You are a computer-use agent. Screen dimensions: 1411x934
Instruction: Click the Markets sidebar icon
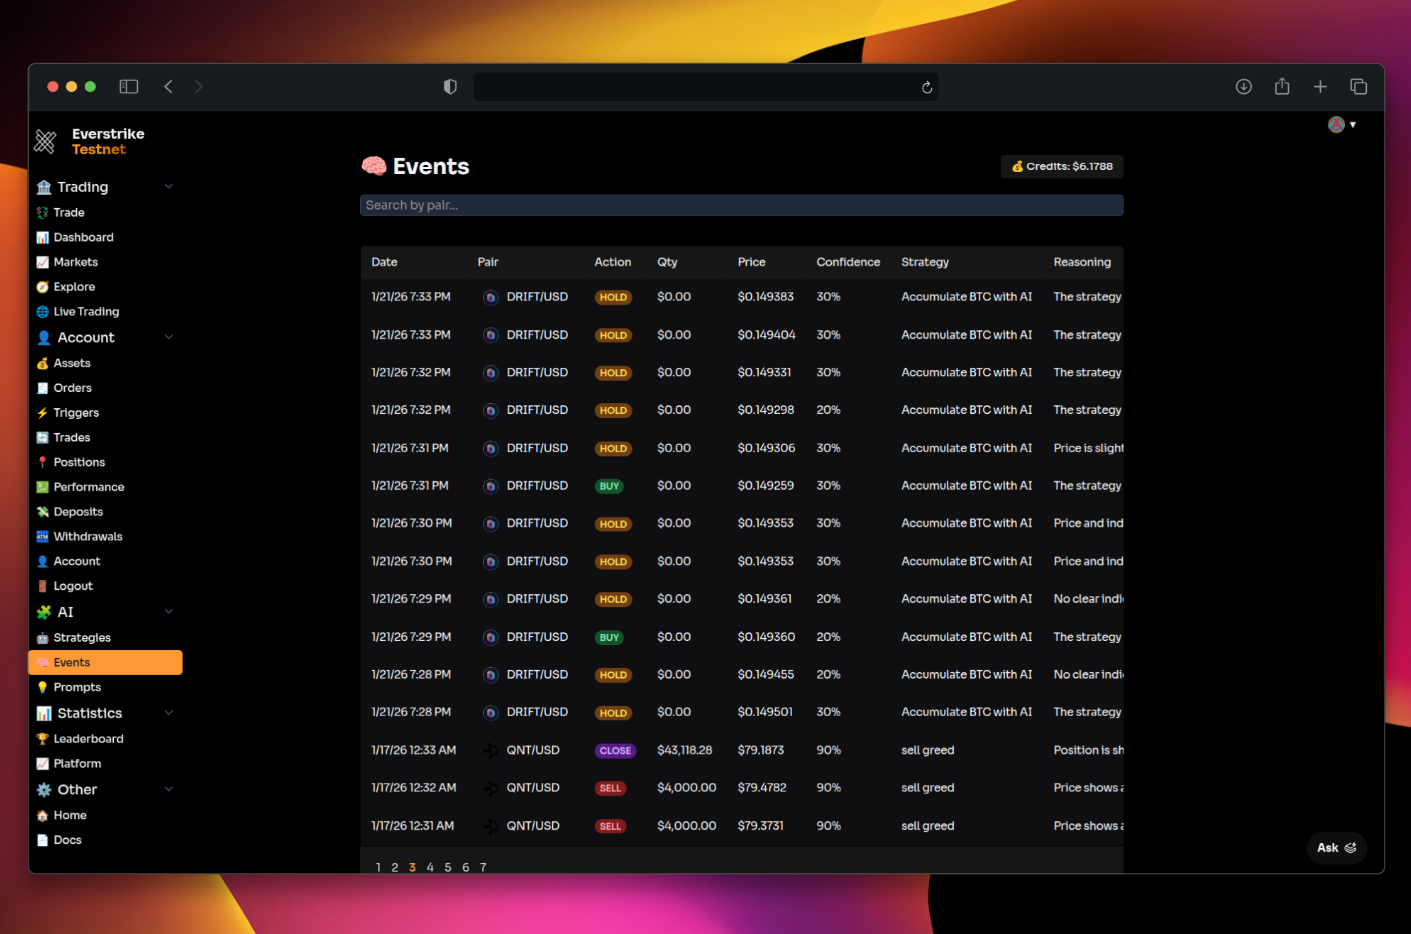pyautogui.click(x=43, y=261)
